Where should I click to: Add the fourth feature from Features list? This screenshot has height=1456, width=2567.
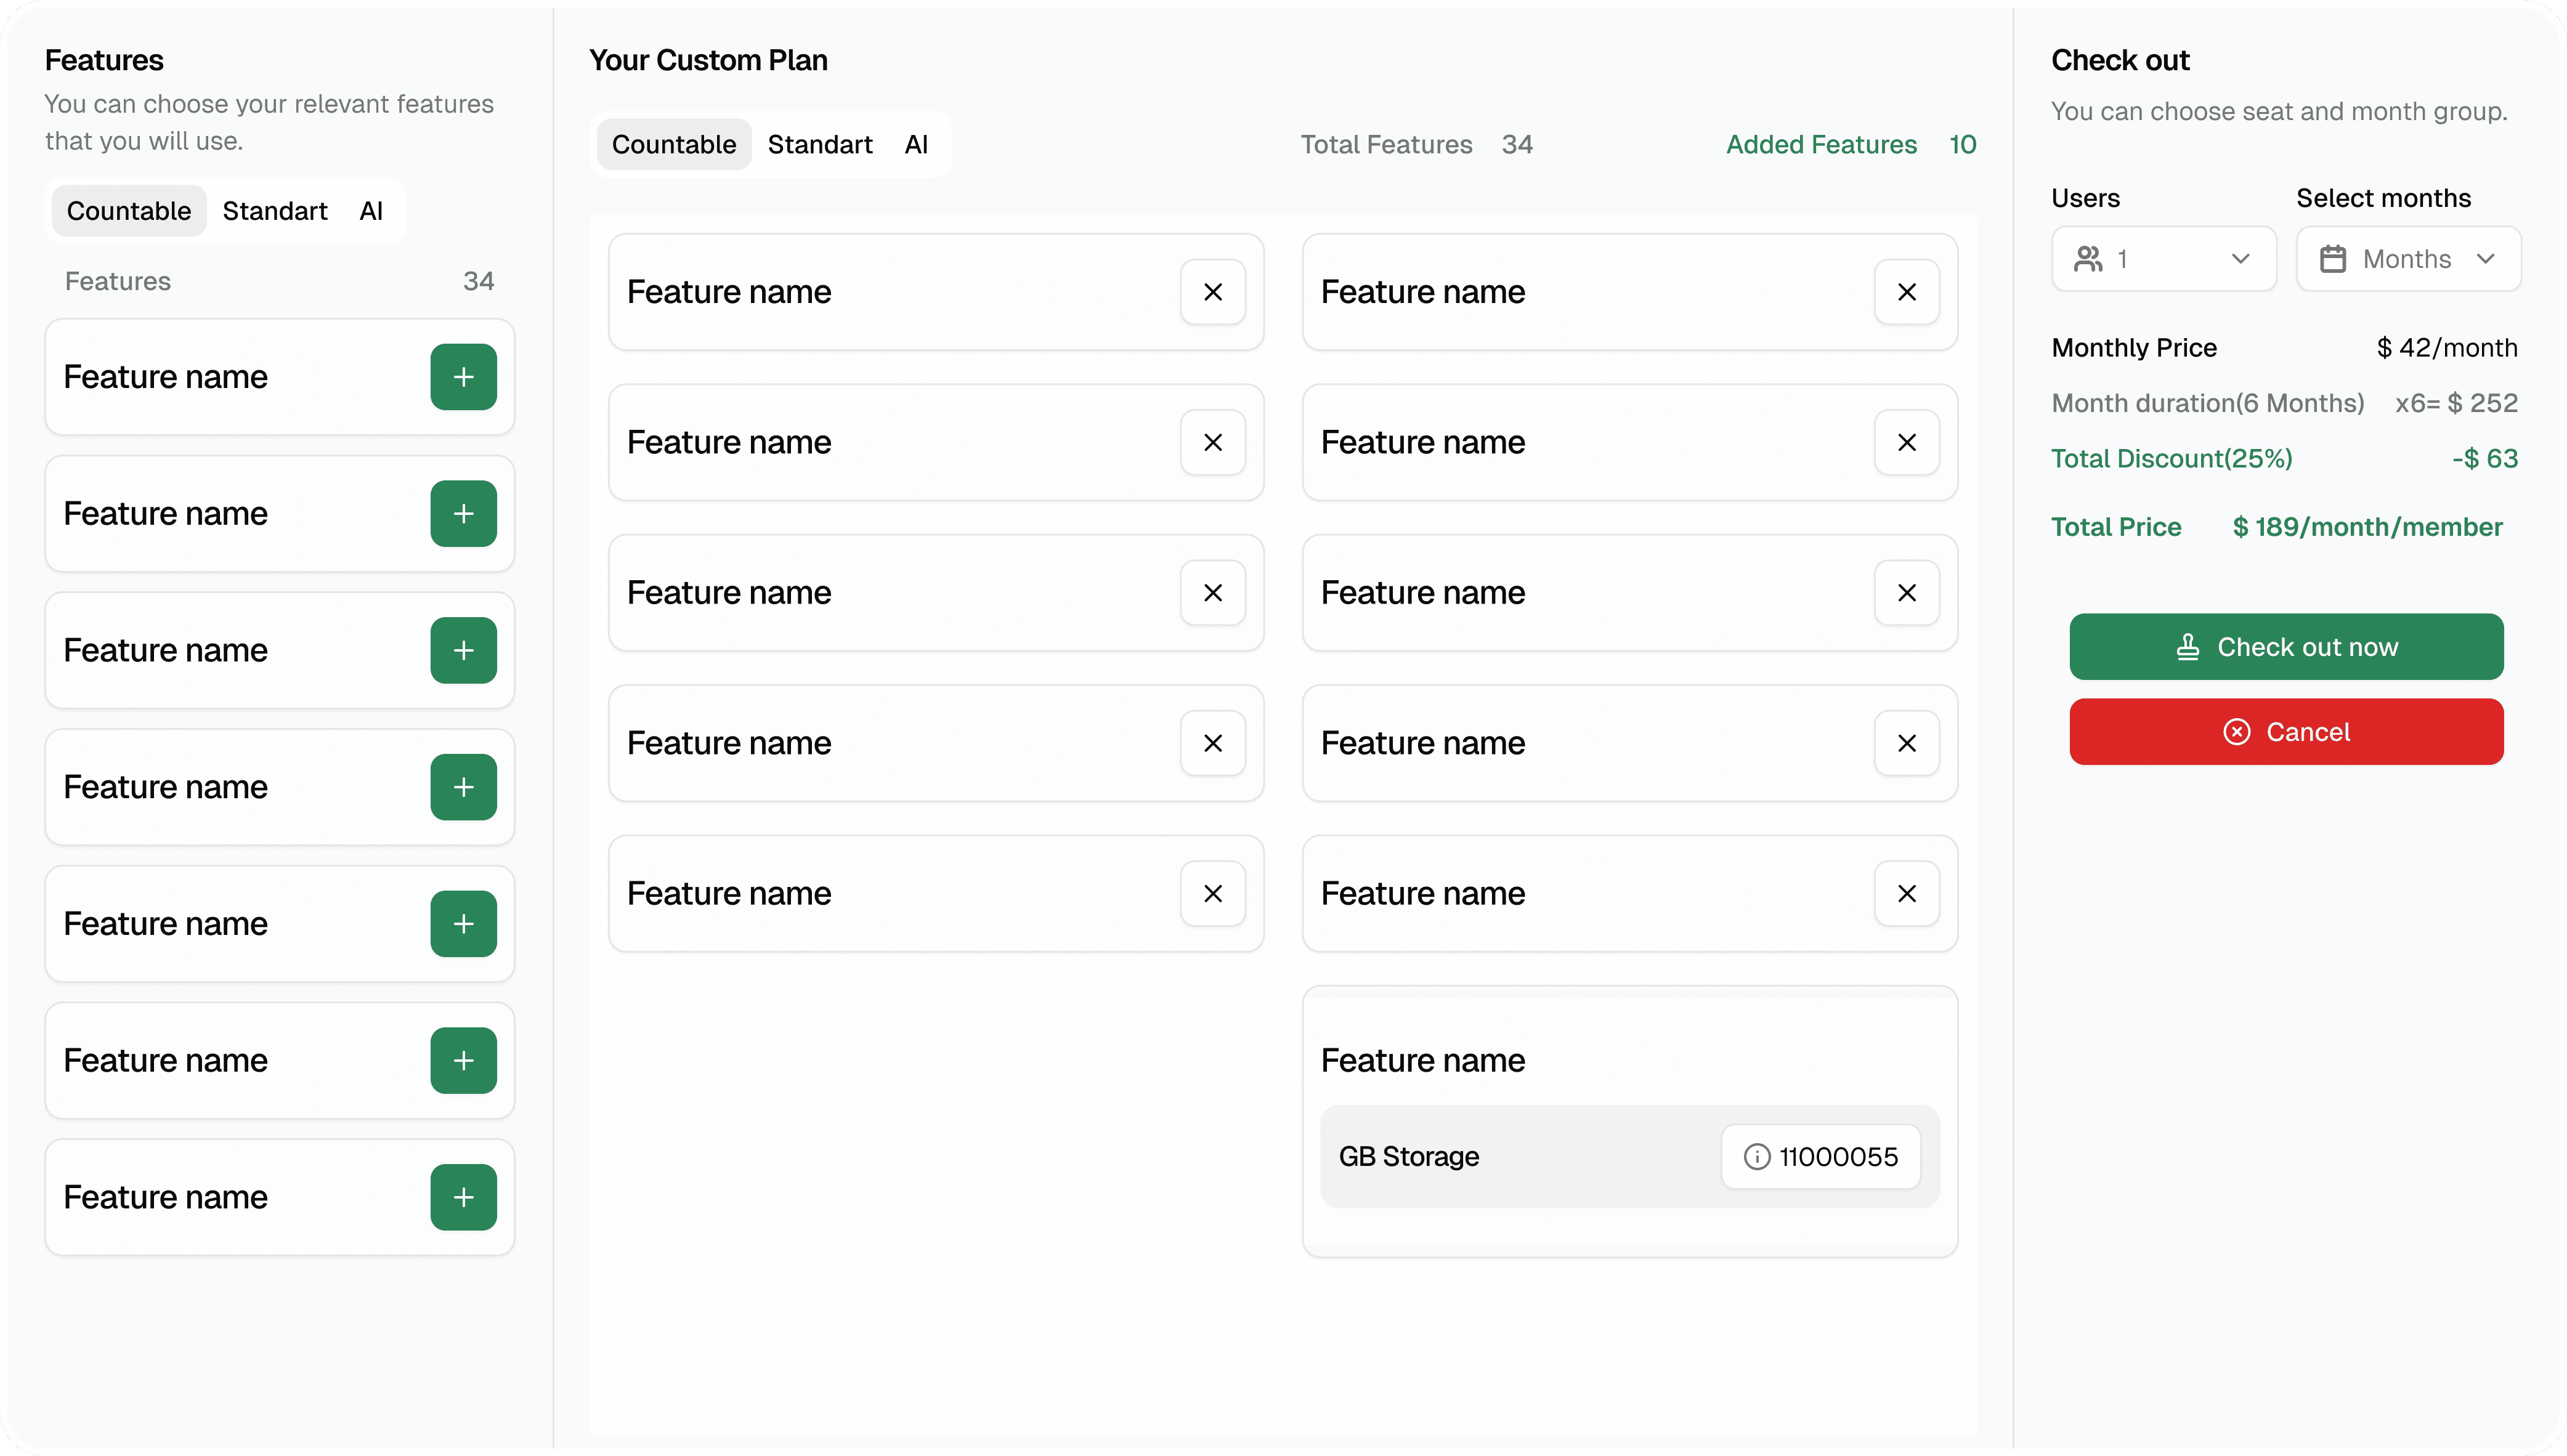pyautogui.click(x=463, y=787)
